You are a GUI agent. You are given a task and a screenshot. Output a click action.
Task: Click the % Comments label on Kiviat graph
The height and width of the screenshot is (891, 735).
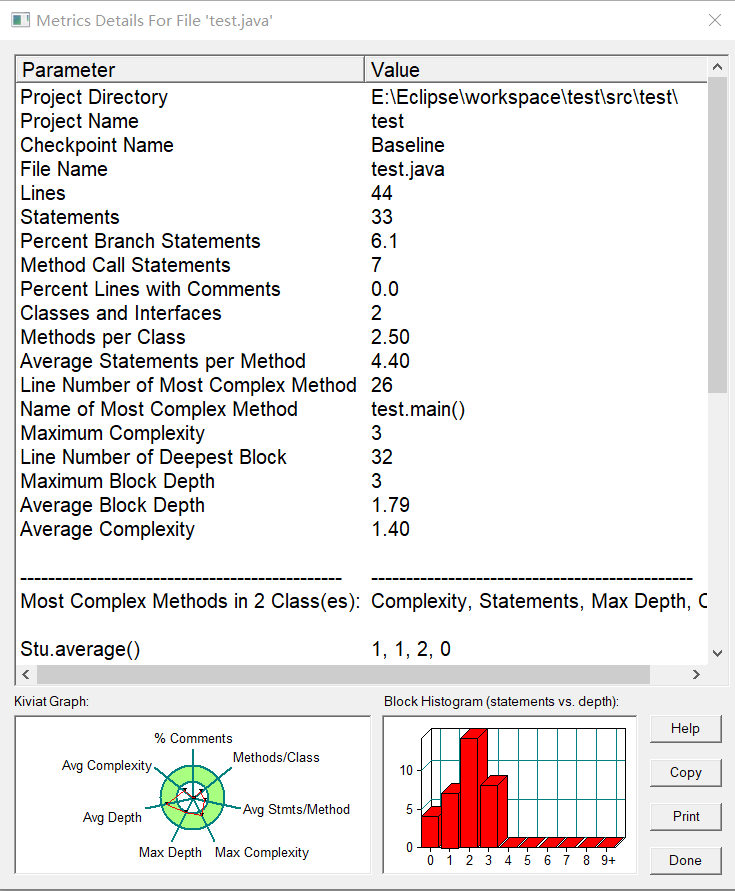click(193, 738)
